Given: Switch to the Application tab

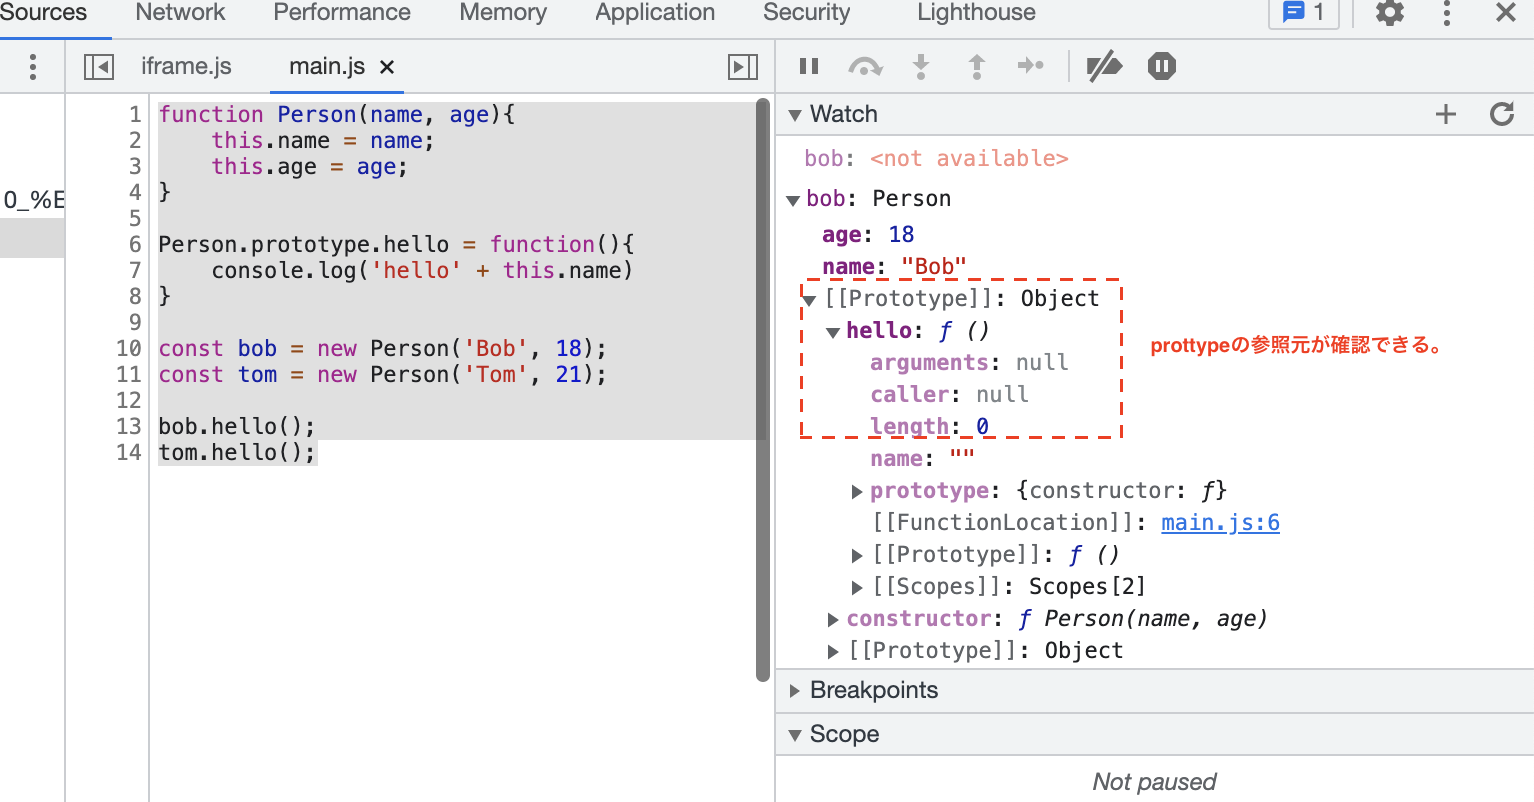Looking at the screenshot, I should (655, 13).
